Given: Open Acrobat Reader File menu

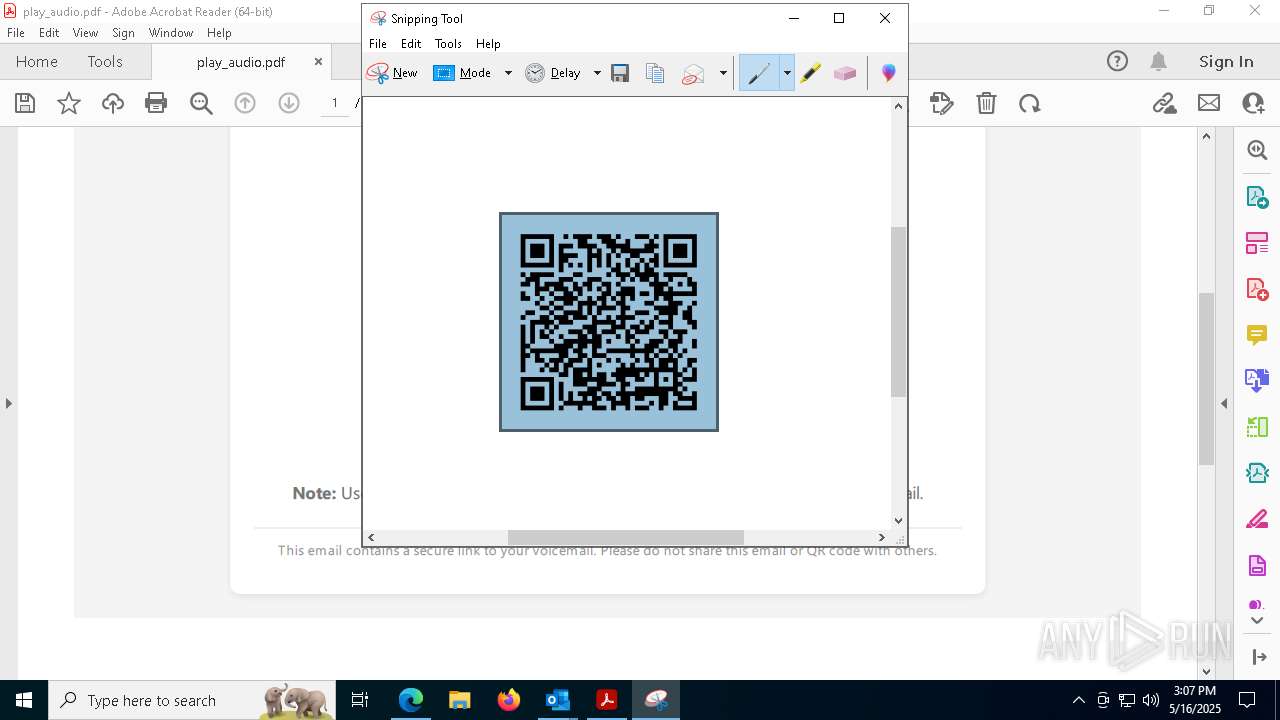Looking at the screenshot, I should point(16,33).
